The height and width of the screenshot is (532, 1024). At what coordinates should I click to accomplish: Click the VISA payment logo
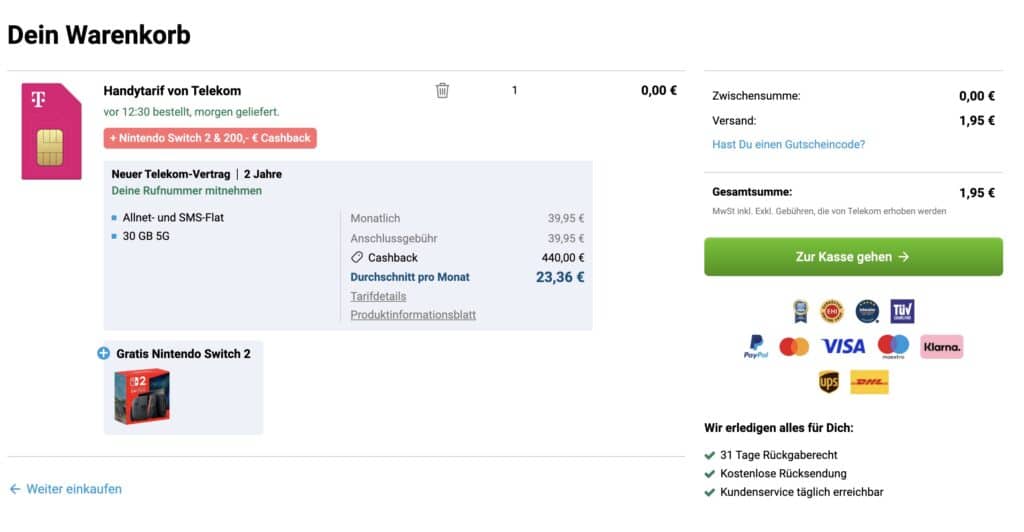(x=843, y=346)
